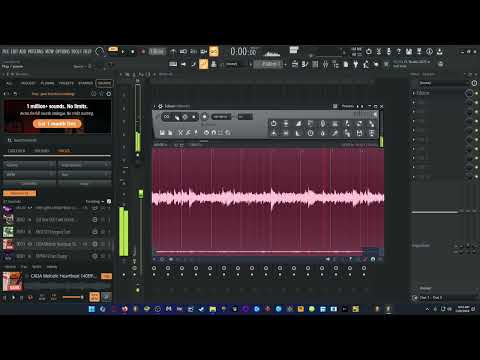480x360 pixels.
Task: Adjust the mixer track volume fader
Action: 141,194
